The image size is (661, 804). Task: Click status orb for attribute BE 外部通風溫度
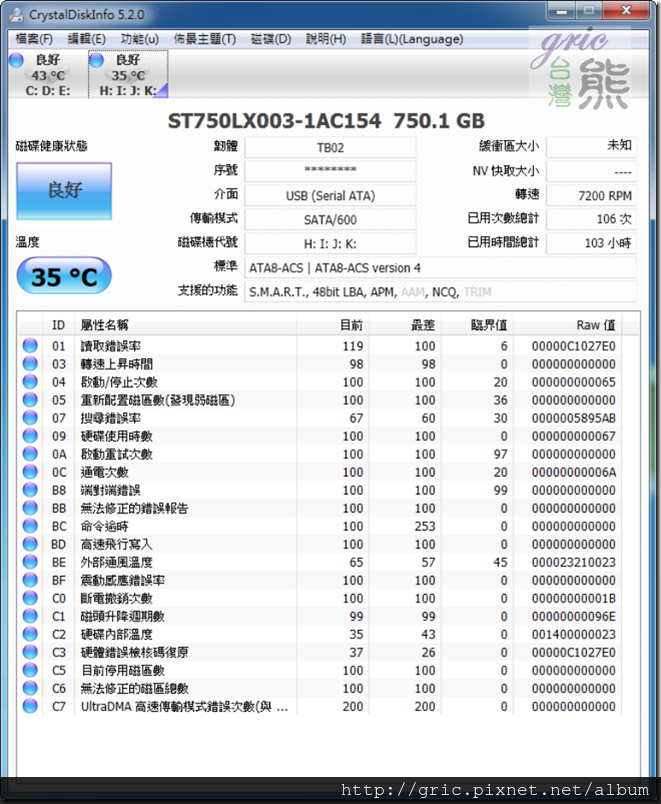click(30, 562)
